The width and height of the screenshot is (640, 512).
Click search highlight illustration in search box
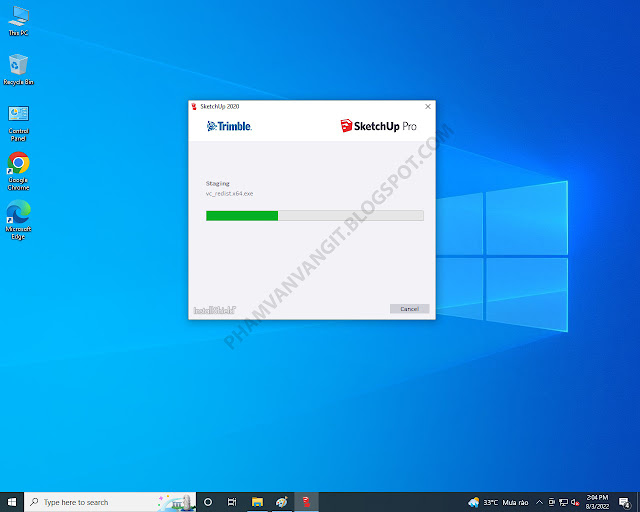177,502
